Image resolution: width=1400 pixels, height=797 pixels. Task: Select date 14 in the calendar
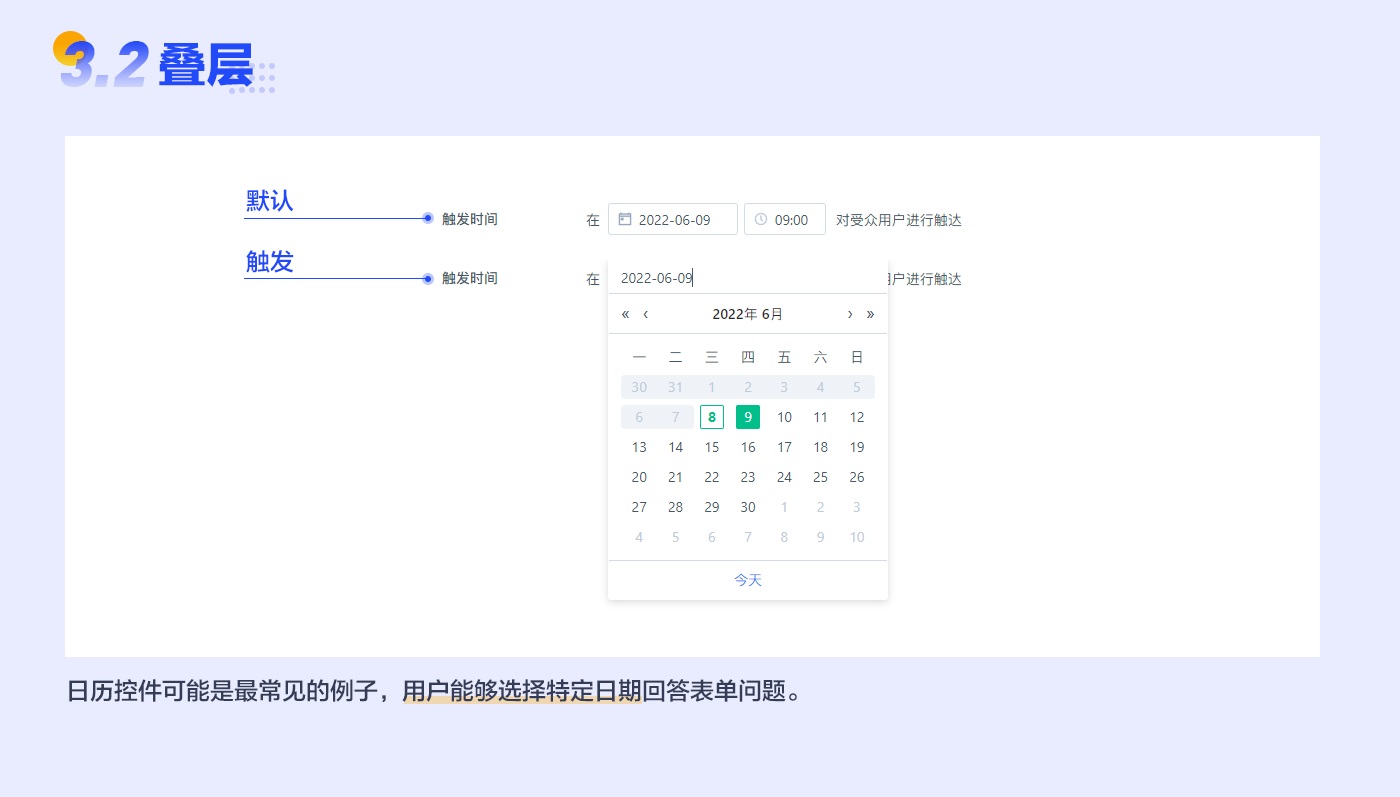click(x=676, y=447)
